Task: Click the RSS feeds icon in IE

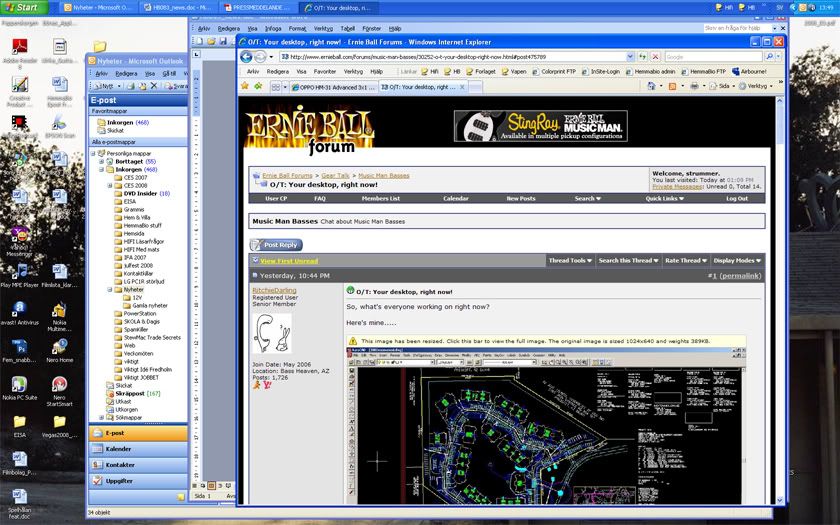Action: [x=672, y=86]
